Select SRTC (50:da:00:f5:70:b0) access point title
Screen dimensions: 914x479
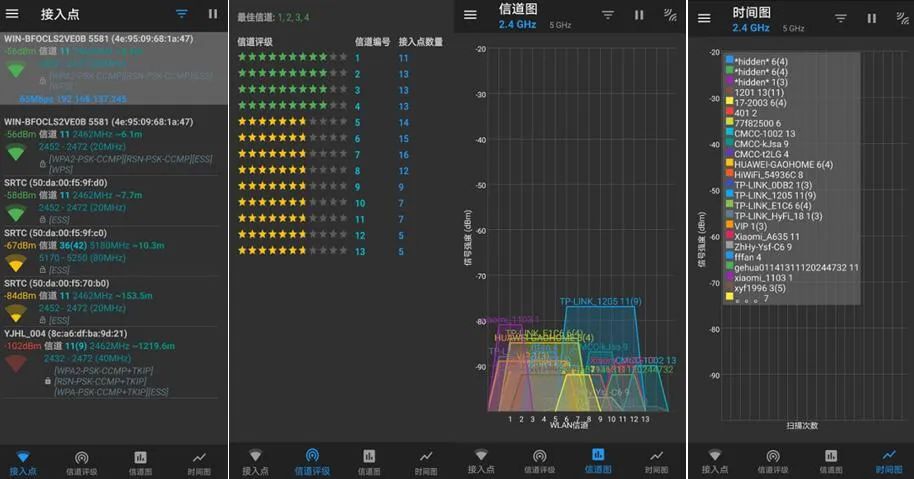tap(57, 283)
